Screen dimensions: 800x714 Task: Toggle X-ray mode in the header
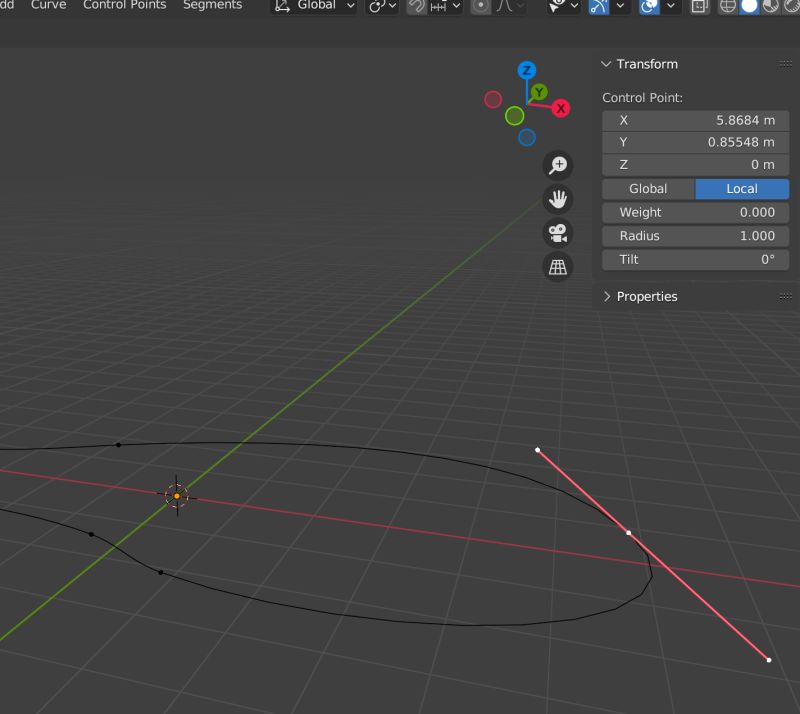click(x=698, y=6)
